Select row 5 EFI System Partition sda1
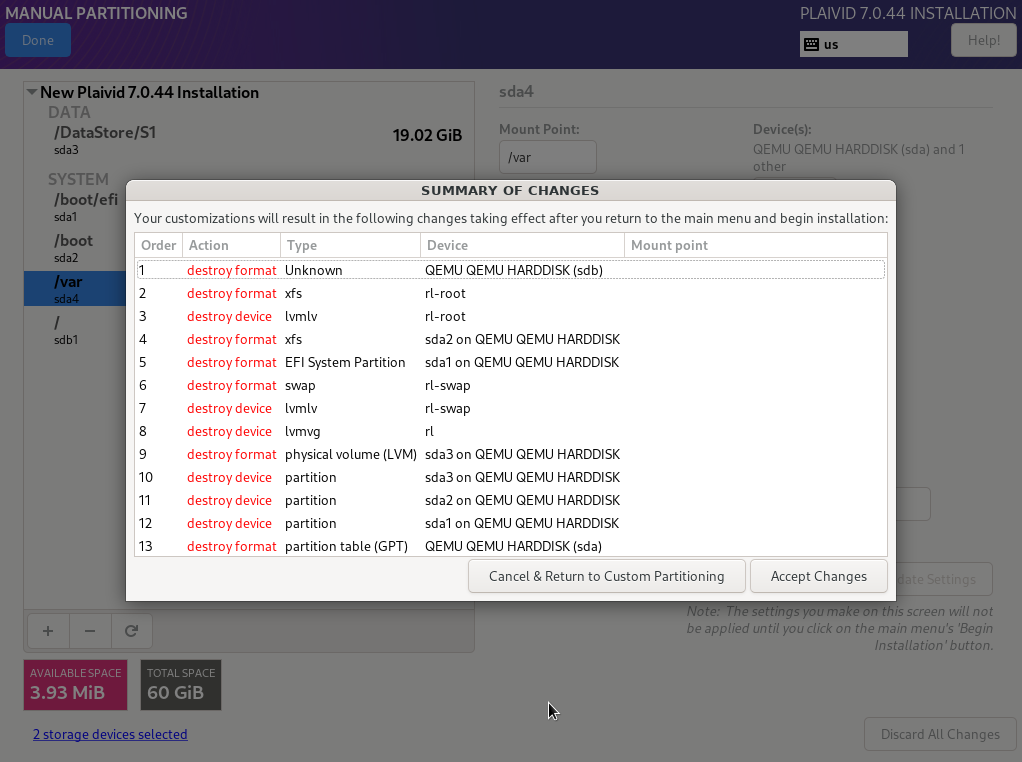Viewport: 1022px width, 762px height. (x=511, y=362)
